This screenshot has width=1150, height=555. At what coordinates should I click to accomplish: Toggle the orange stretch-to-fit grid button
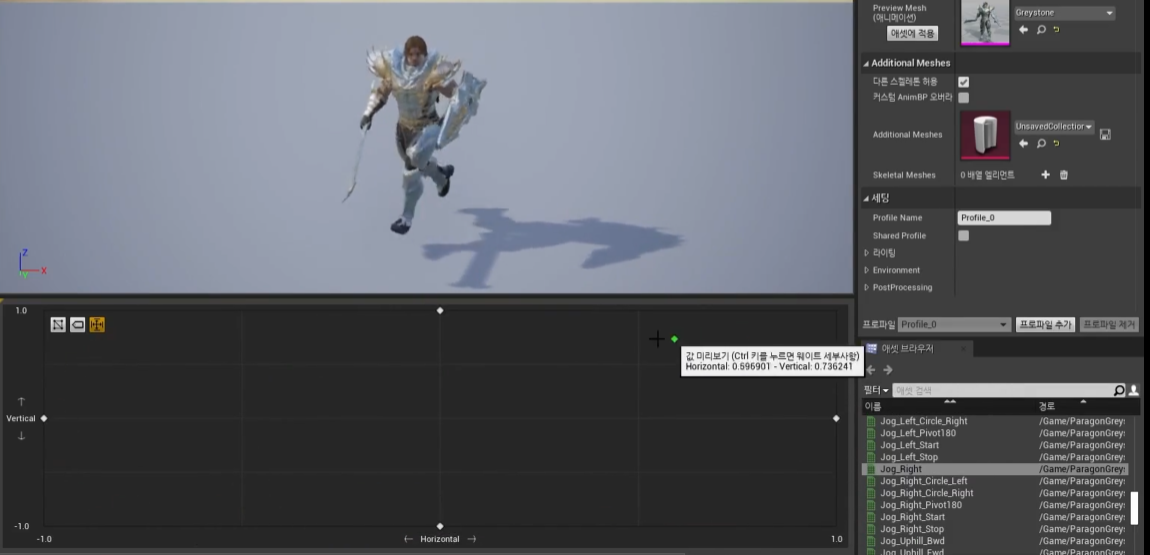click(97, 325)
